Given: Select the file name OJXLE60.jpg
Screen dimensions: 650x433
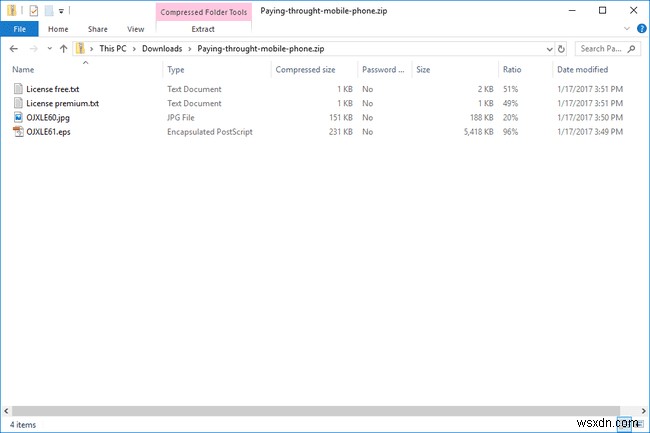Looking at the screenshot, I should (48, 118).
